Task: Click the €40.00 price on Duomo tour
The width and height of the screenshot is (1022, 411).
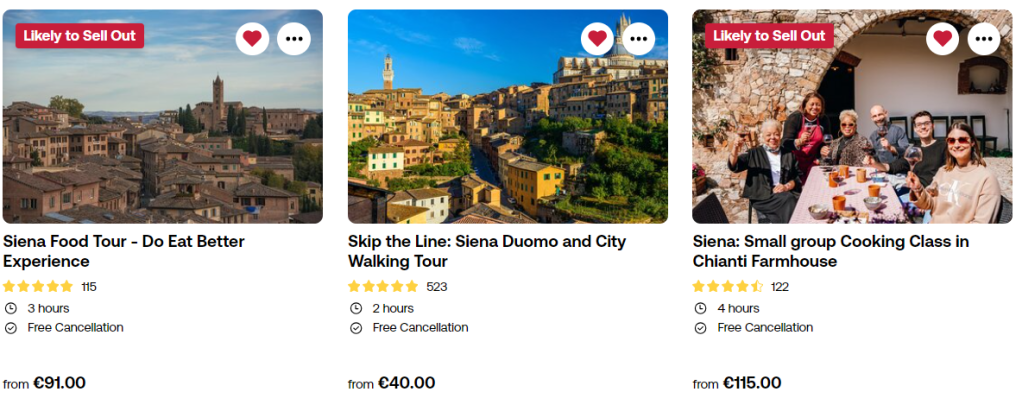Action: pos(406,383)
